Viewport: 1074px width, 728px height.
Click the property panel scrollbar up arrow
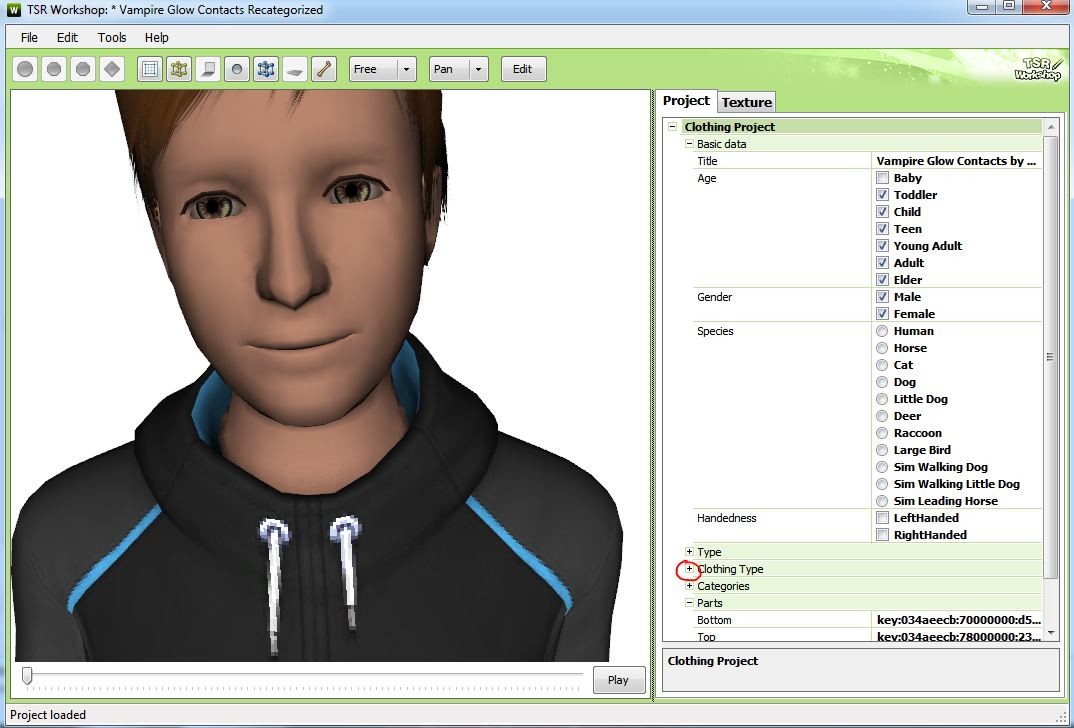pos(1051,127)
